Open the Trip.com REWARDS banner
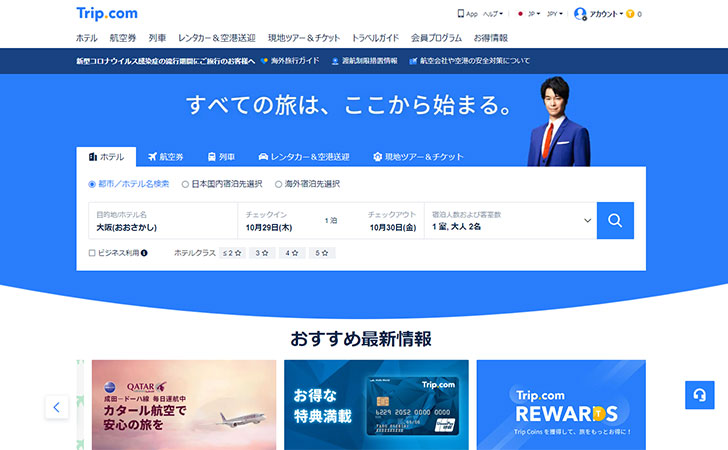 [x=561, y=405]
